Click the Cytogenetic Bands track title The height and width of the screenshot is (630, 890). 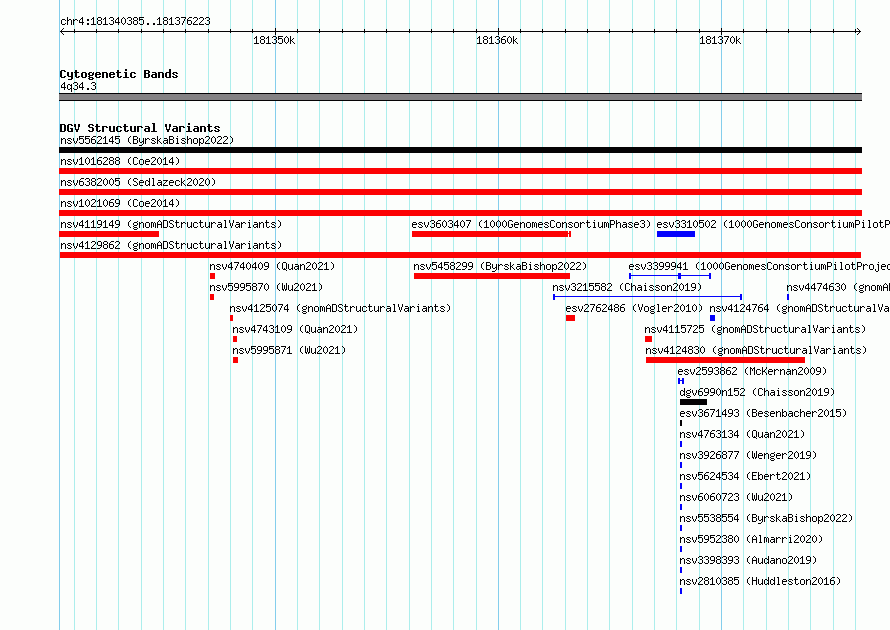[119, 74]
